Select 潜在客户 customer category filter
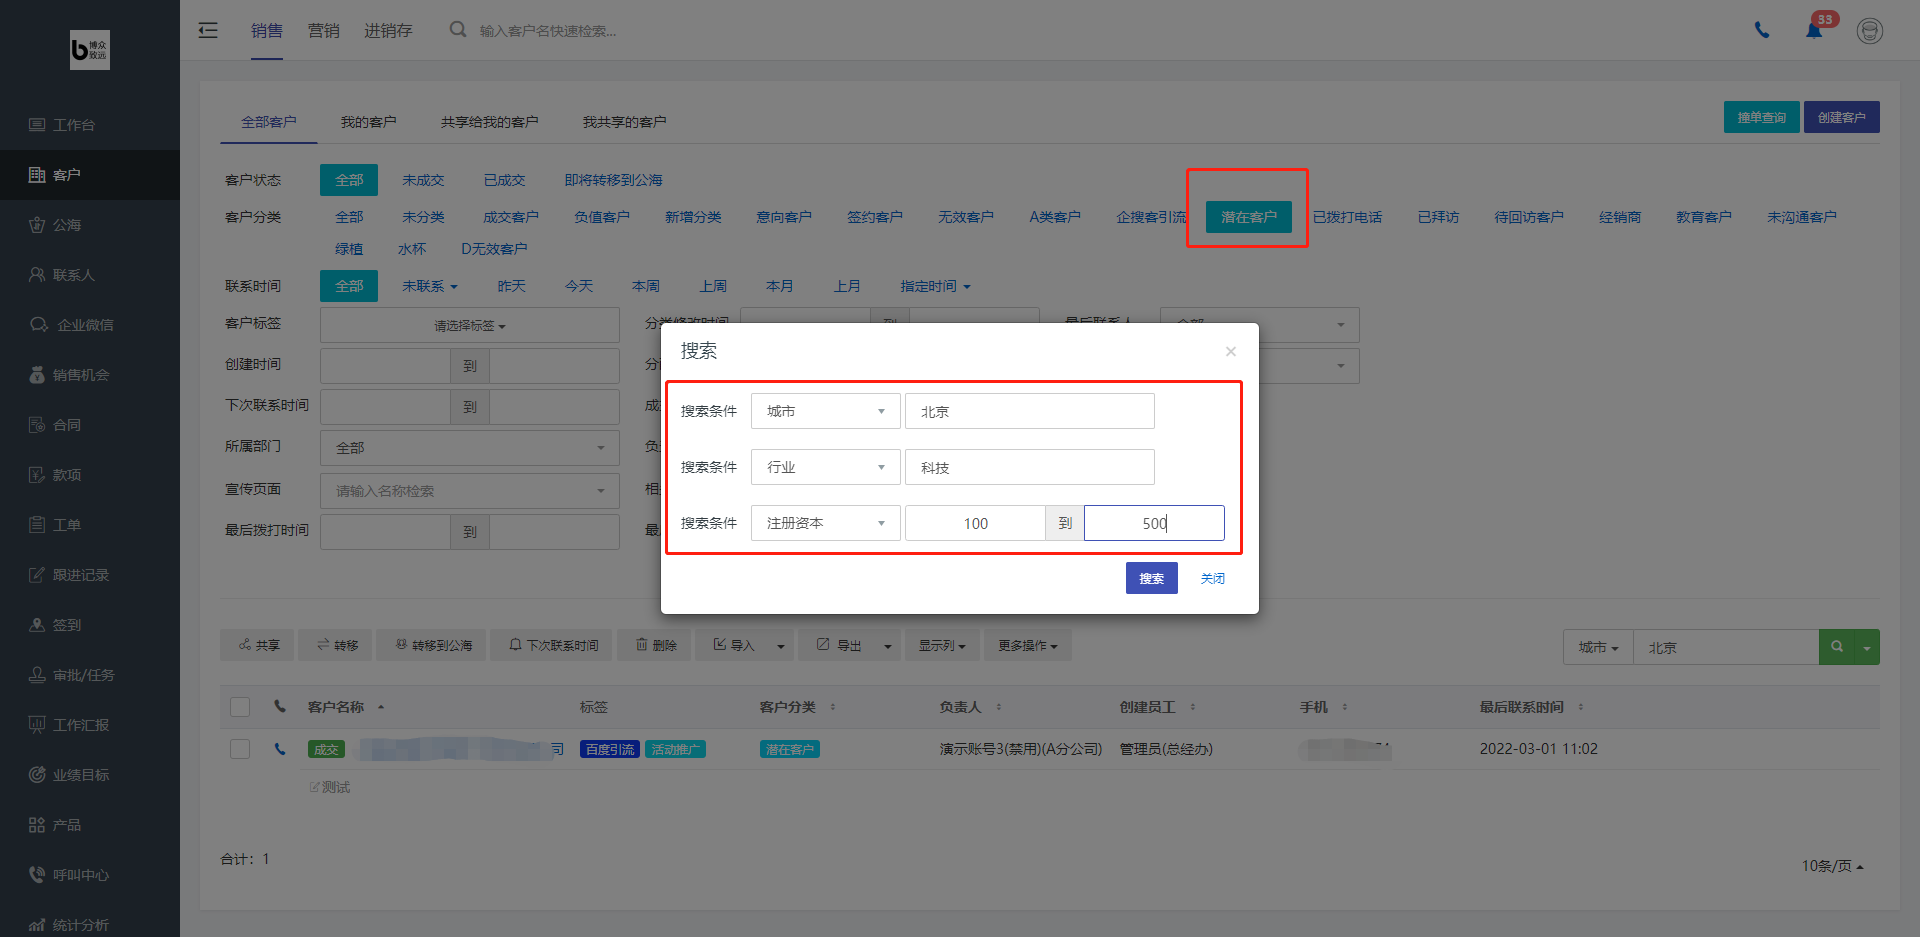The image size is (1920, 937). 1249,217
